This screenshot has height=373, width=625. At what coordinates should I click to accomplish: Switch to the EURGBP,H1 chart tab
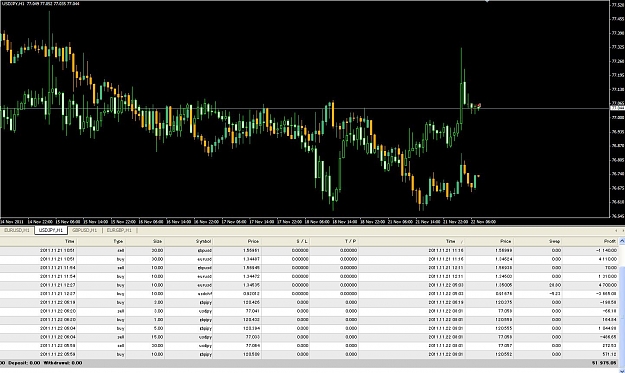[119, 230]
